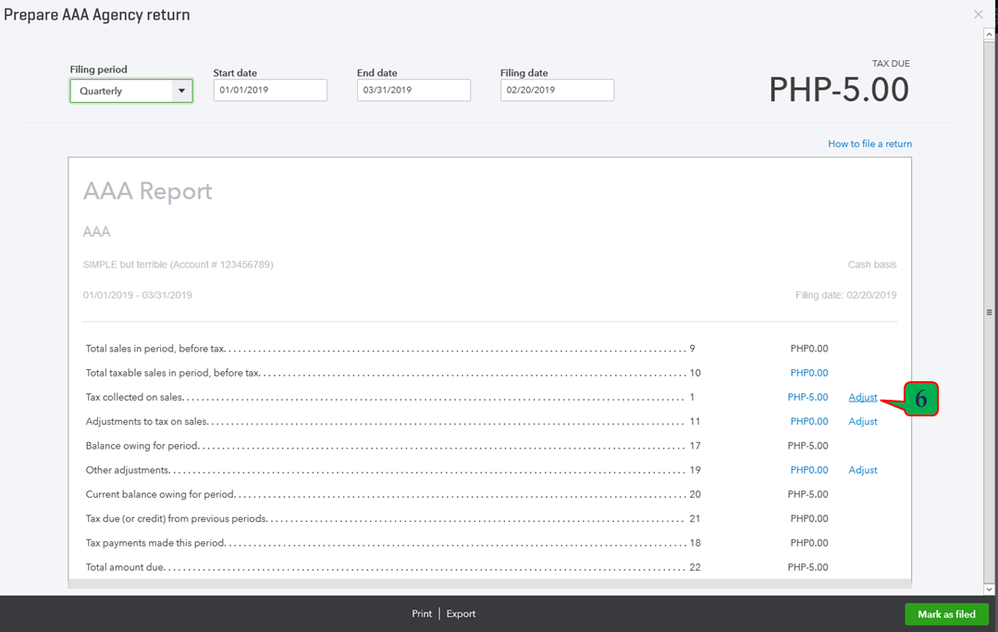Viewport: 998px width, 632px height.
Task: Click Print in the bottom bar
Action: click(422, 614)
